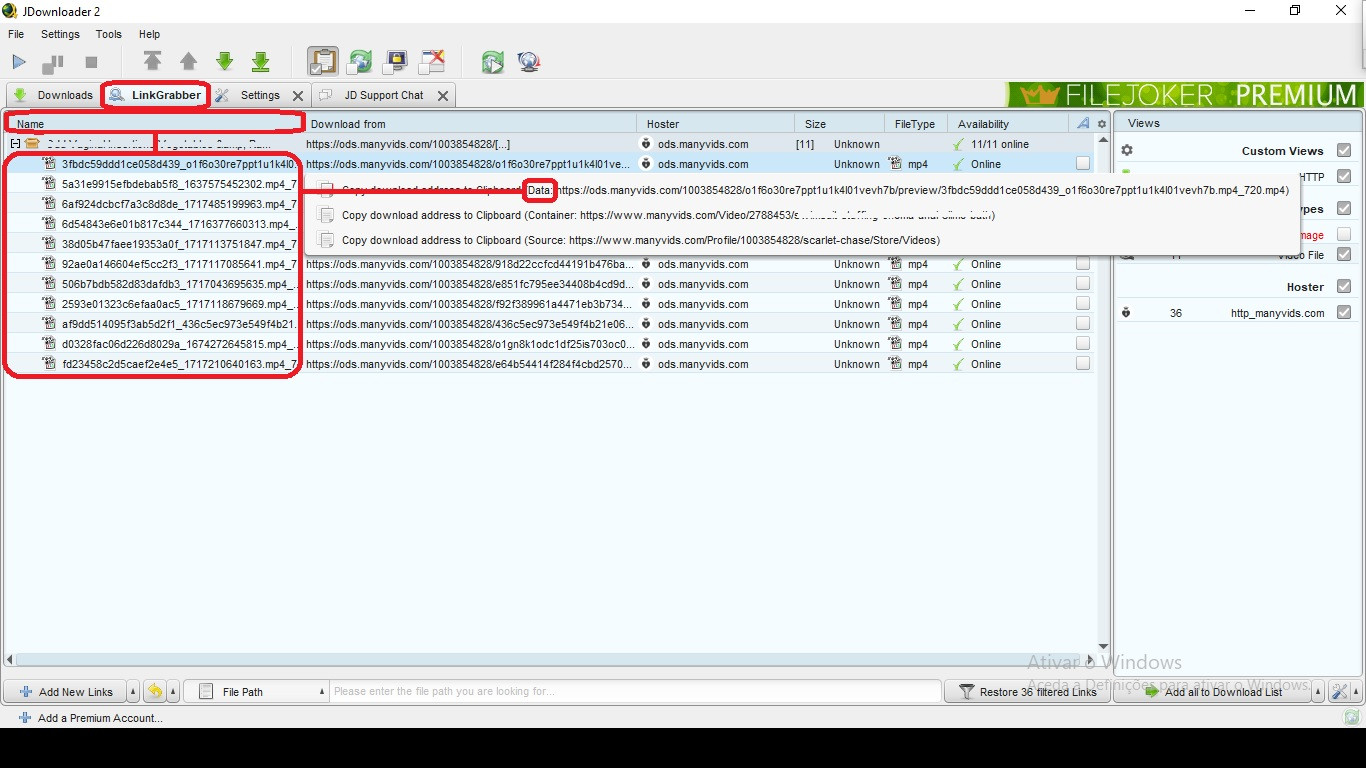Click Restore 36 filtered Links button
The height and width of the screenshot is (768, 1366).
[1027, 692]
